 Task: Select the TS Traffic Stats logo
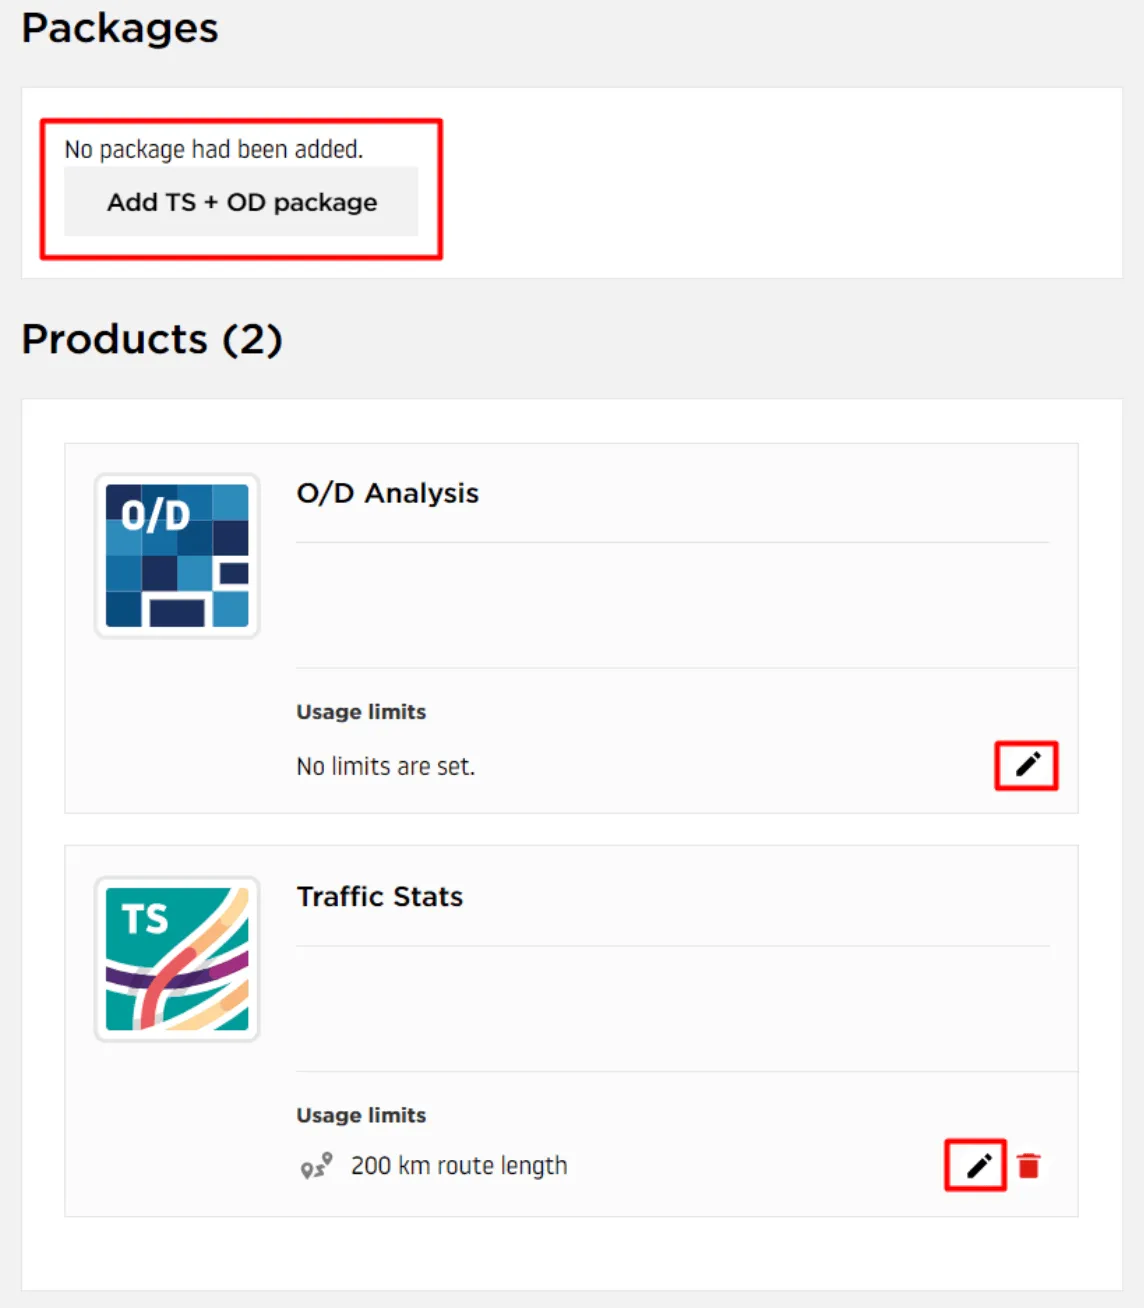pyautogui.click(x=177, y=959)
